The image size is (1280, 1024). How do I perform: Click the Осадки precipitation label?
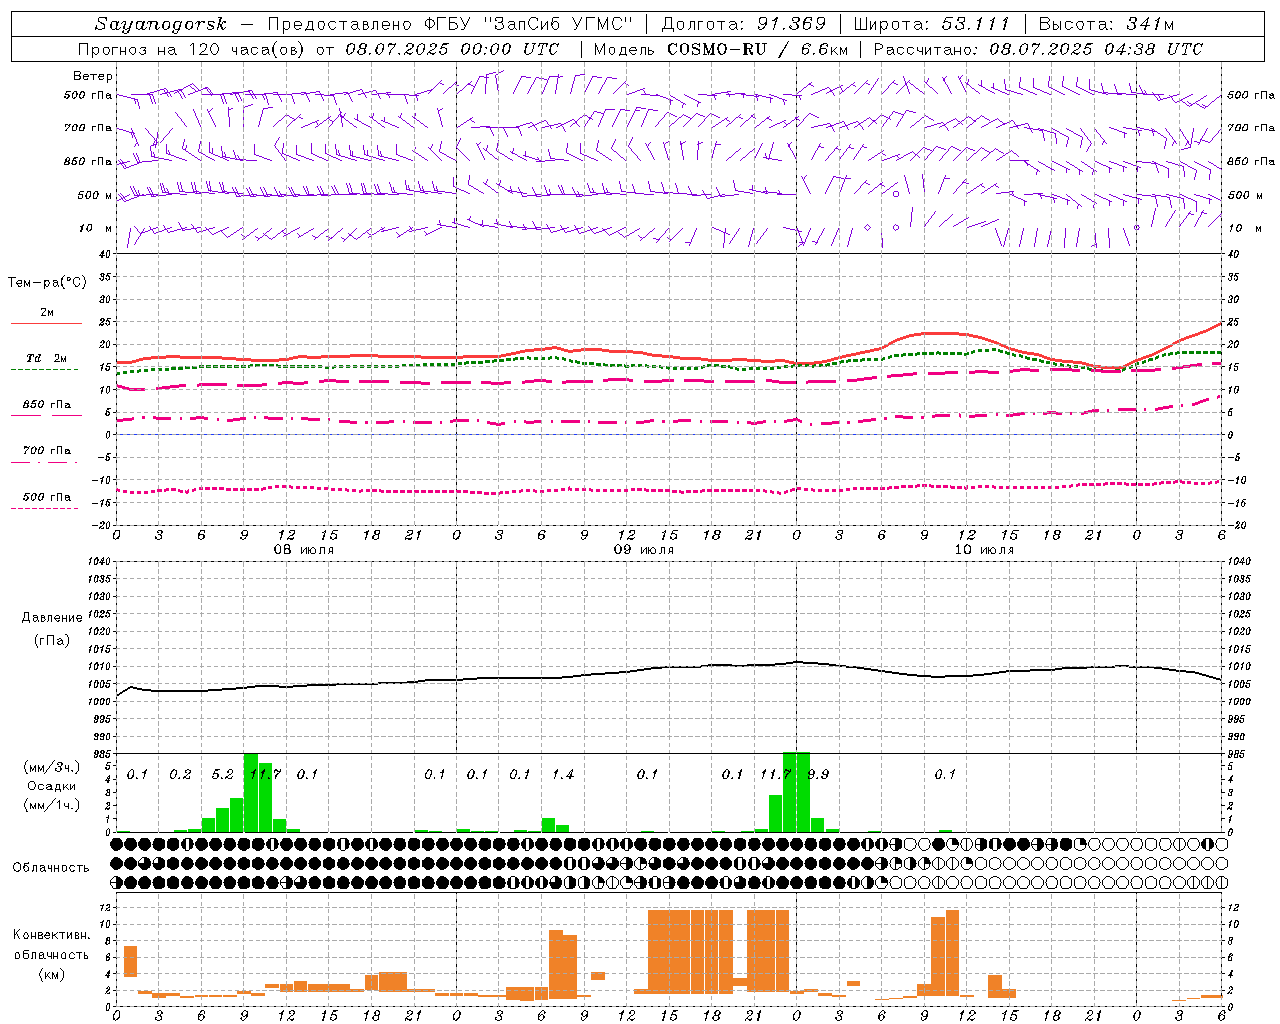[x=51, y=786]
